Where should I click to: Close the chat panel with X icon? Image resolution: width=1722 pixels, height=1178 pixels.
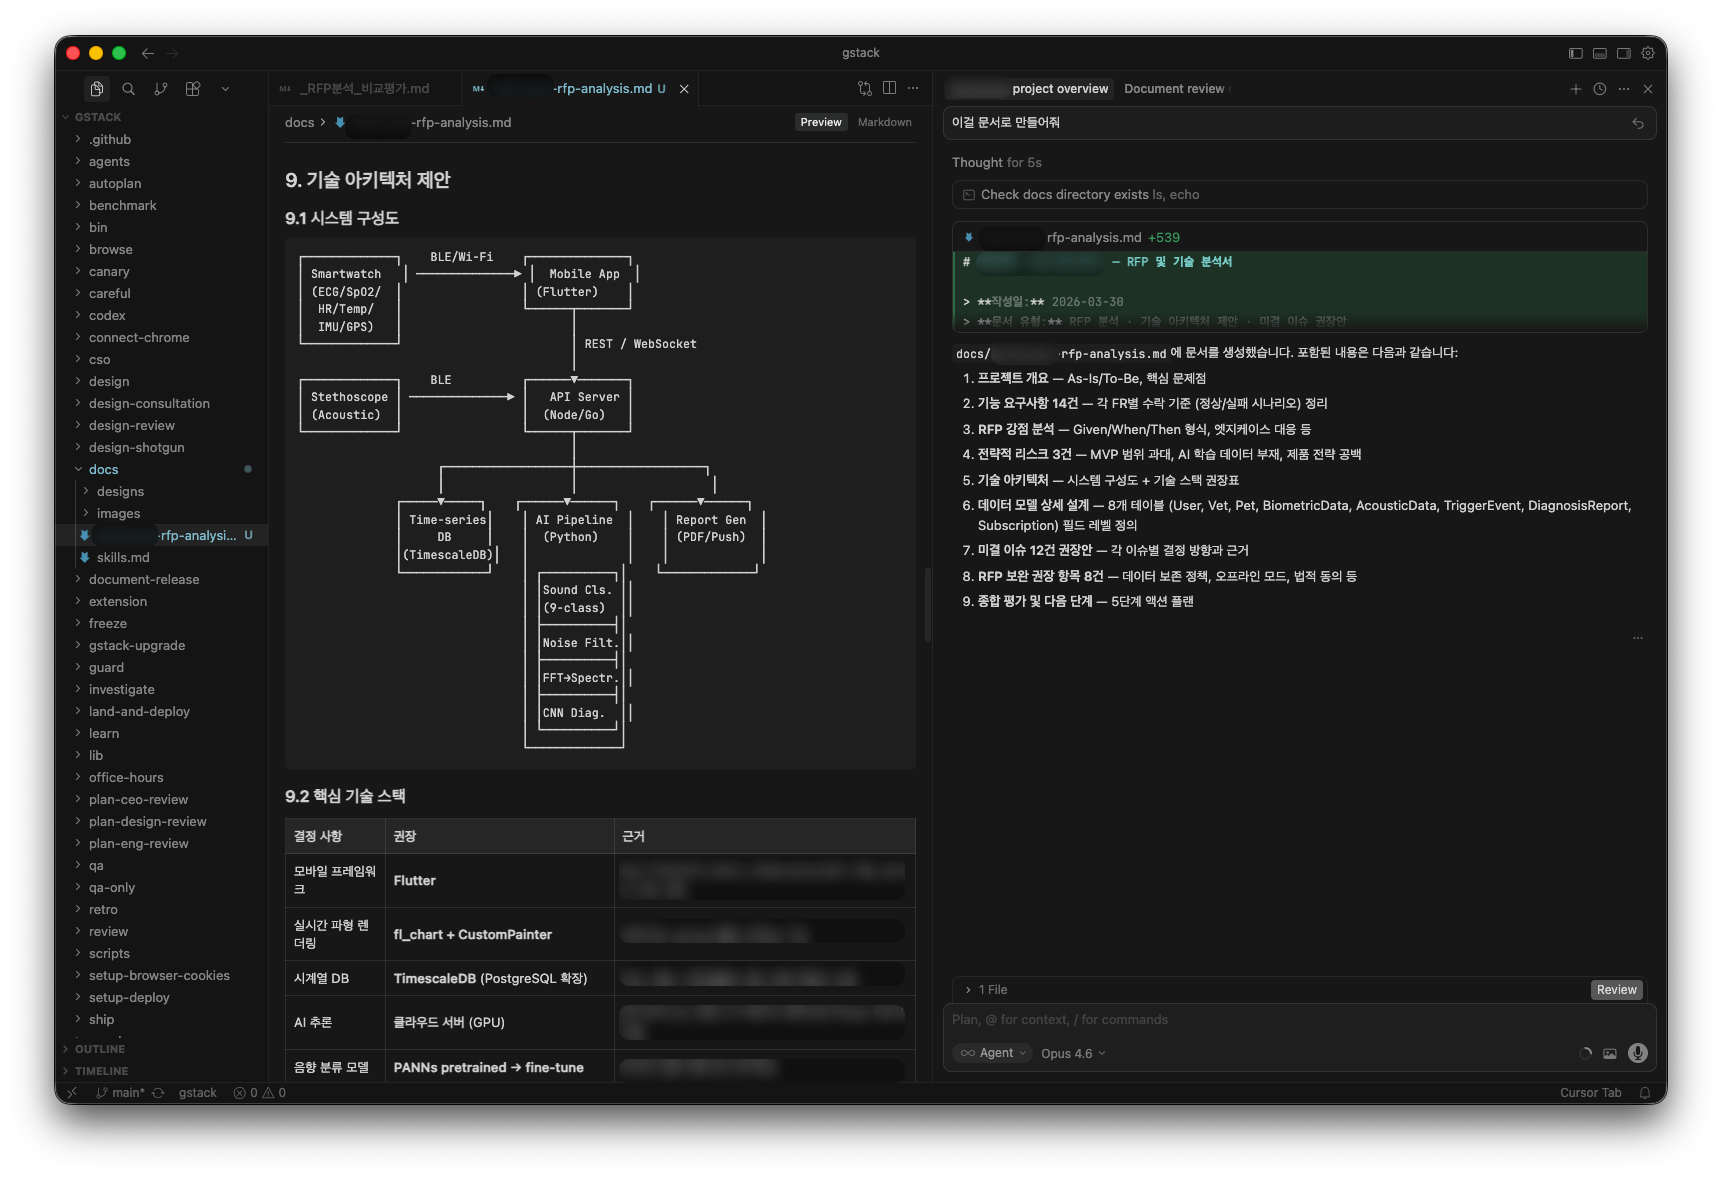pyautogui.click(x=1648, y=89)
